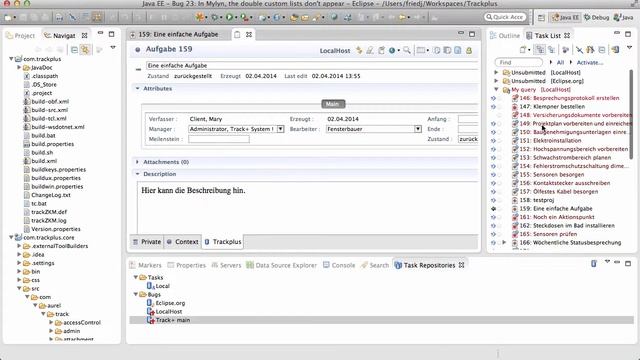Image resolution: width=640 pixels, height=360 pixels.
Task: Collapse the Attributes section
Action: pos(138,89)
